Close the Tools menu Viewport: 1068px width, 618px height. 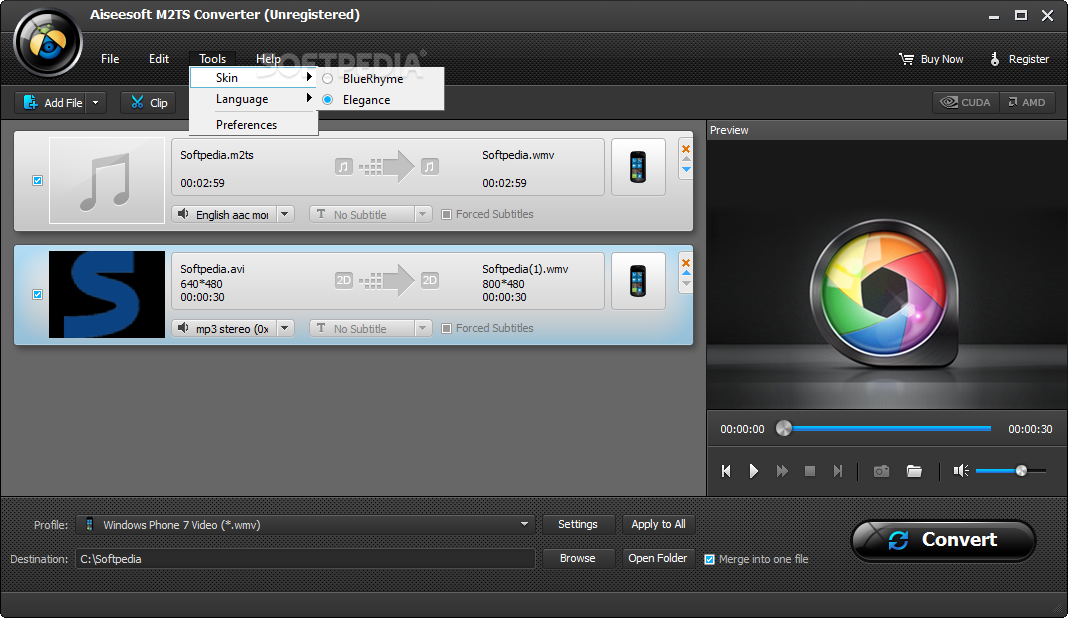click(x=213, y=59)
